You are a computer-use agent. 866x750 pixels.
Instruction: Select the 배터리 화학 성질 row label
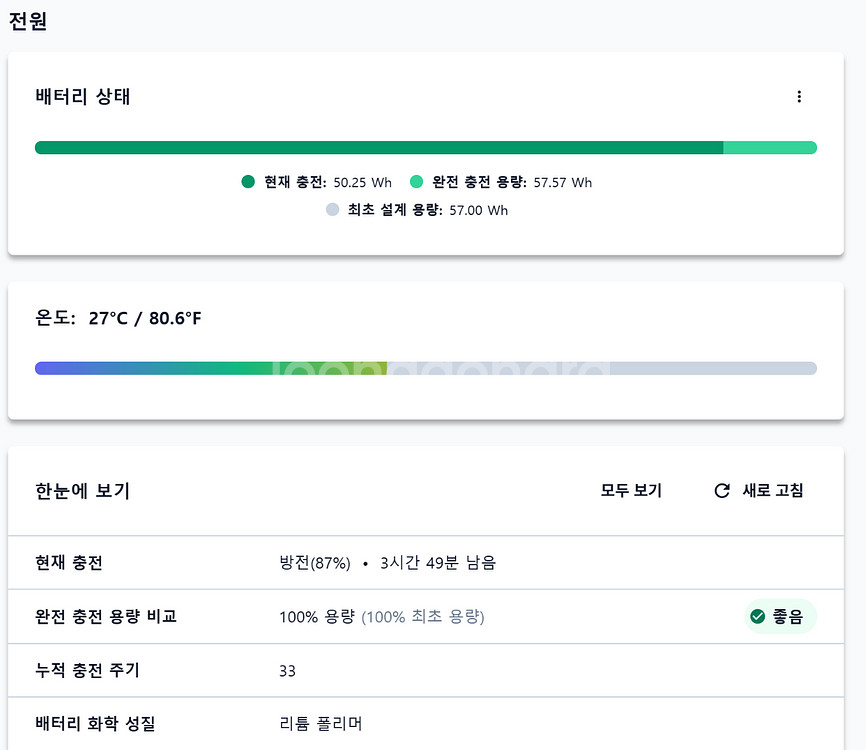pyautogui.click(x=95, y=723)
